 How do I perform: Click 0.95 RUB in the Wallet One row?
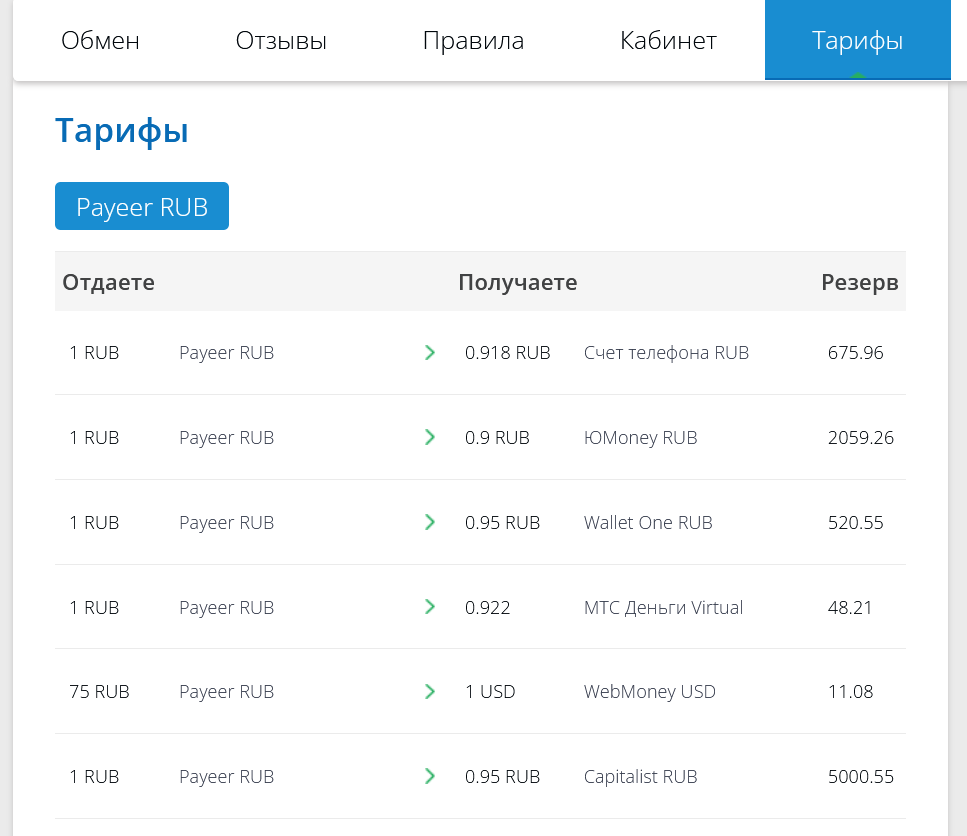coord(503,523)
